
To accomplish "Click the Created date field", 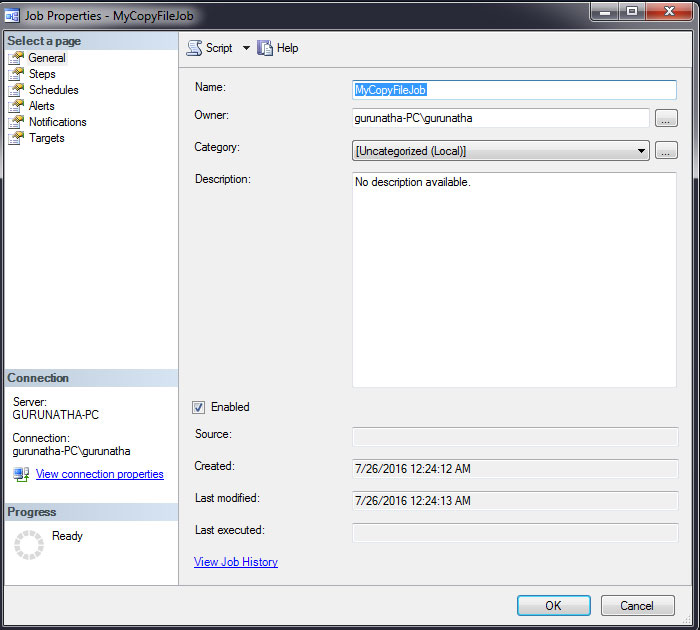I will click(515, 469).
